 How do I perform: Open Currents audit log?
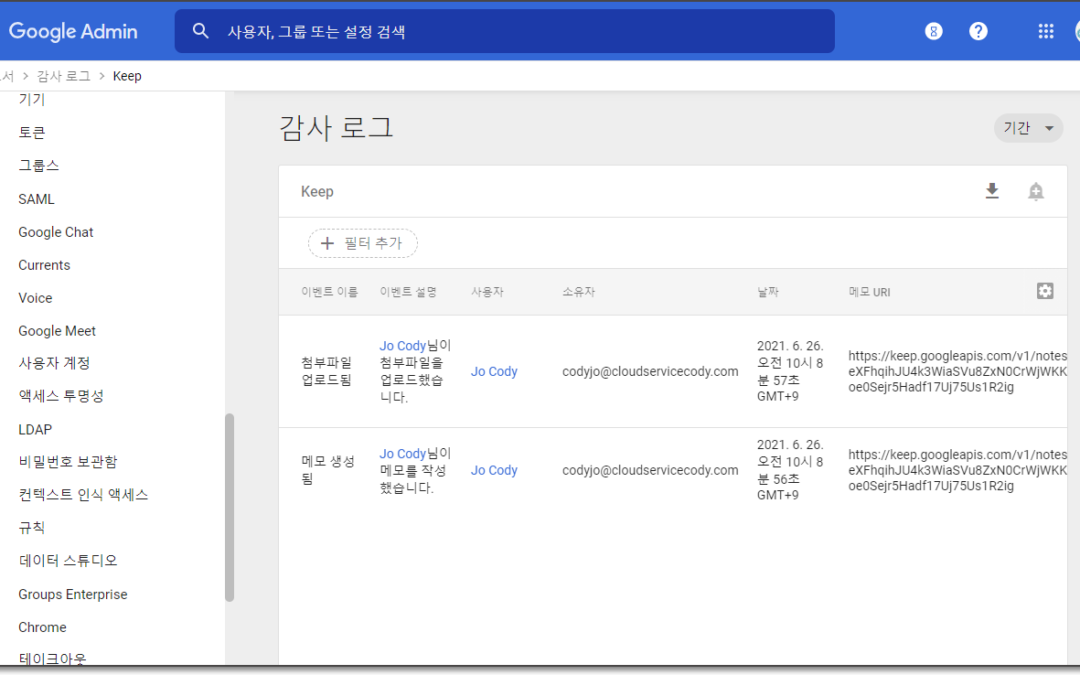(x=44, y=265)
